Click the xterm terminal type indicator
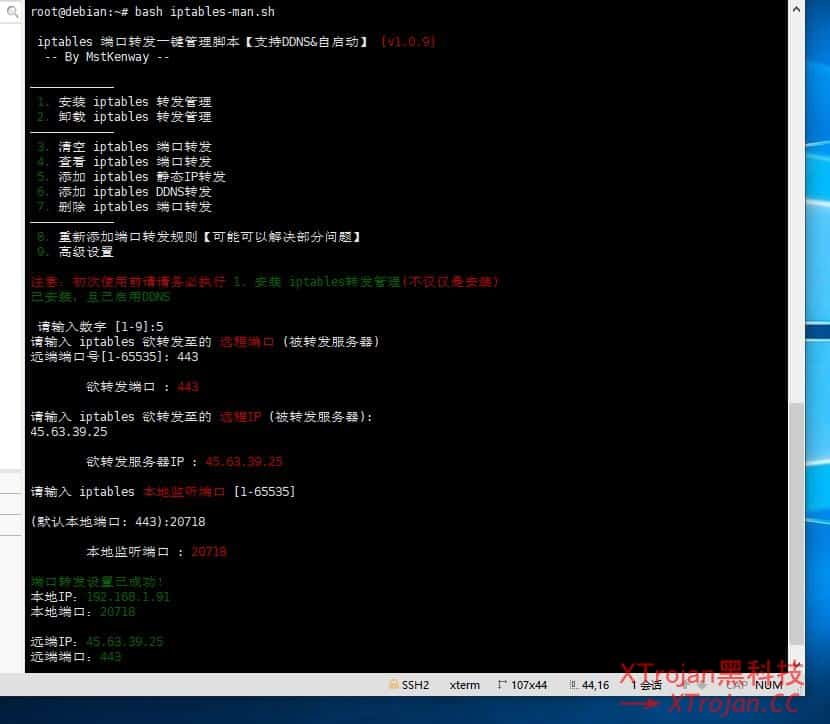 click(x=462, y=685)
